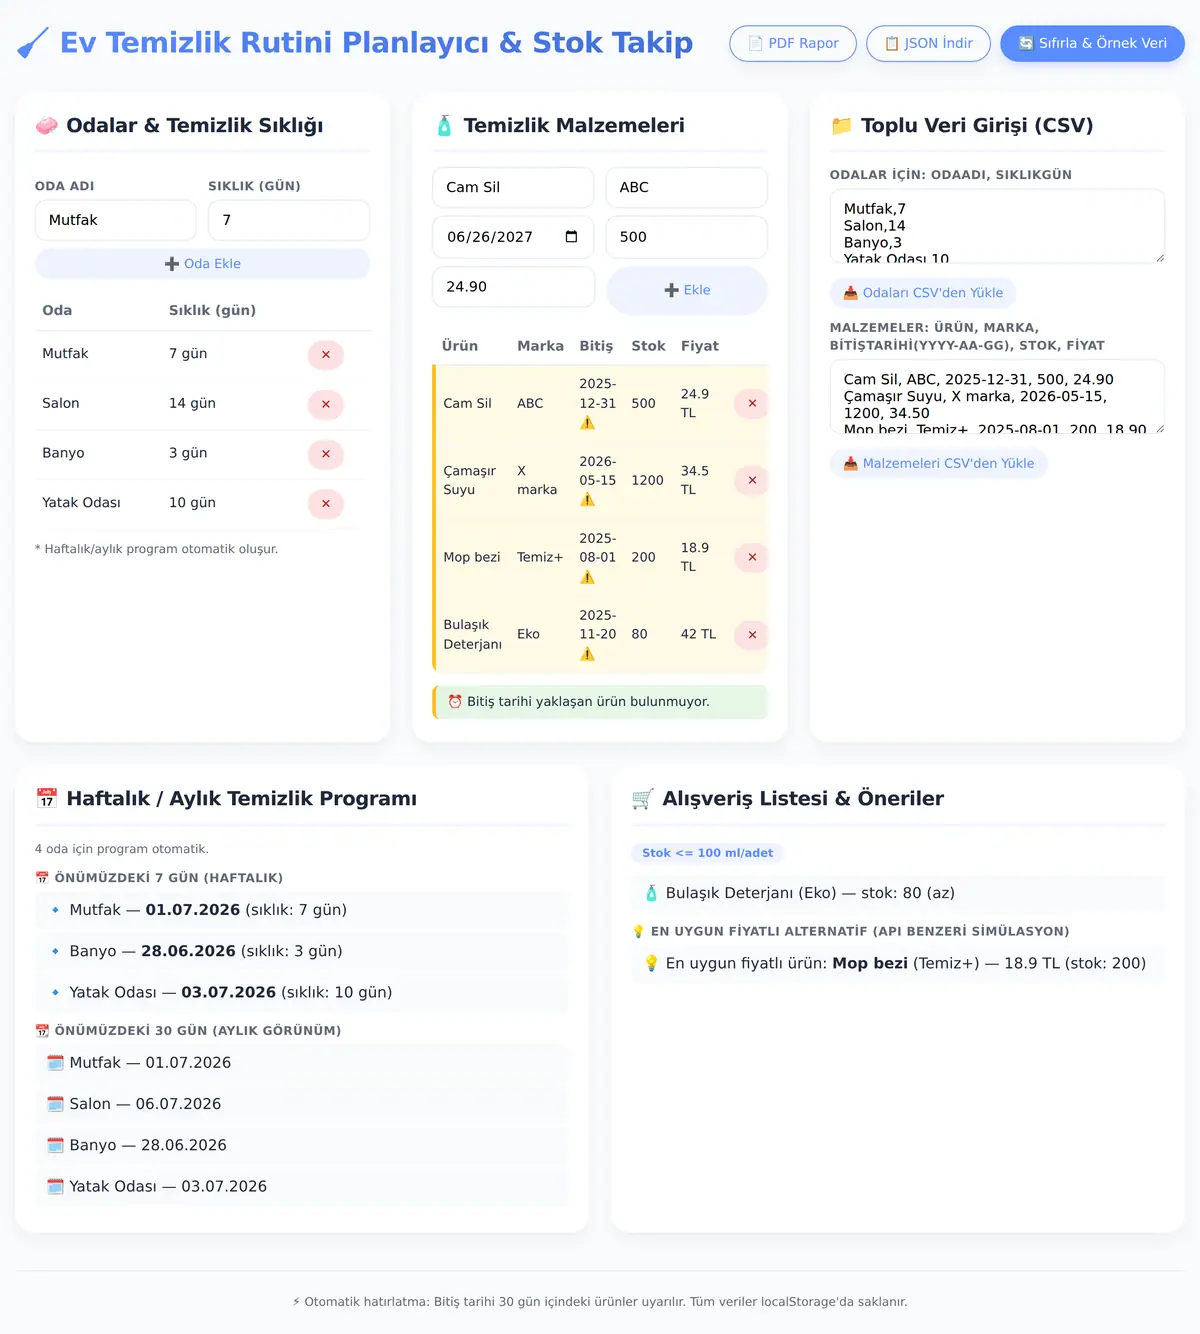
Task: Select weekly entry Banyo — 28.06.2026 (sıklık: 3 gün)
Action: (302, 951)
